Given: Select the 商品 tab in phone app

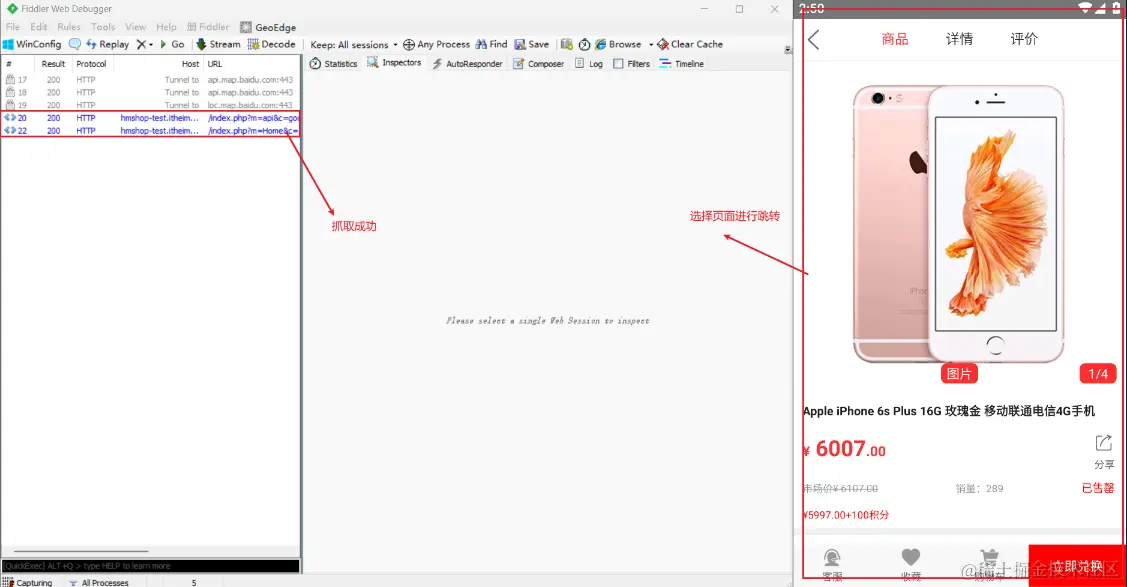Looking at the screenshot, I should click(895, 39).
